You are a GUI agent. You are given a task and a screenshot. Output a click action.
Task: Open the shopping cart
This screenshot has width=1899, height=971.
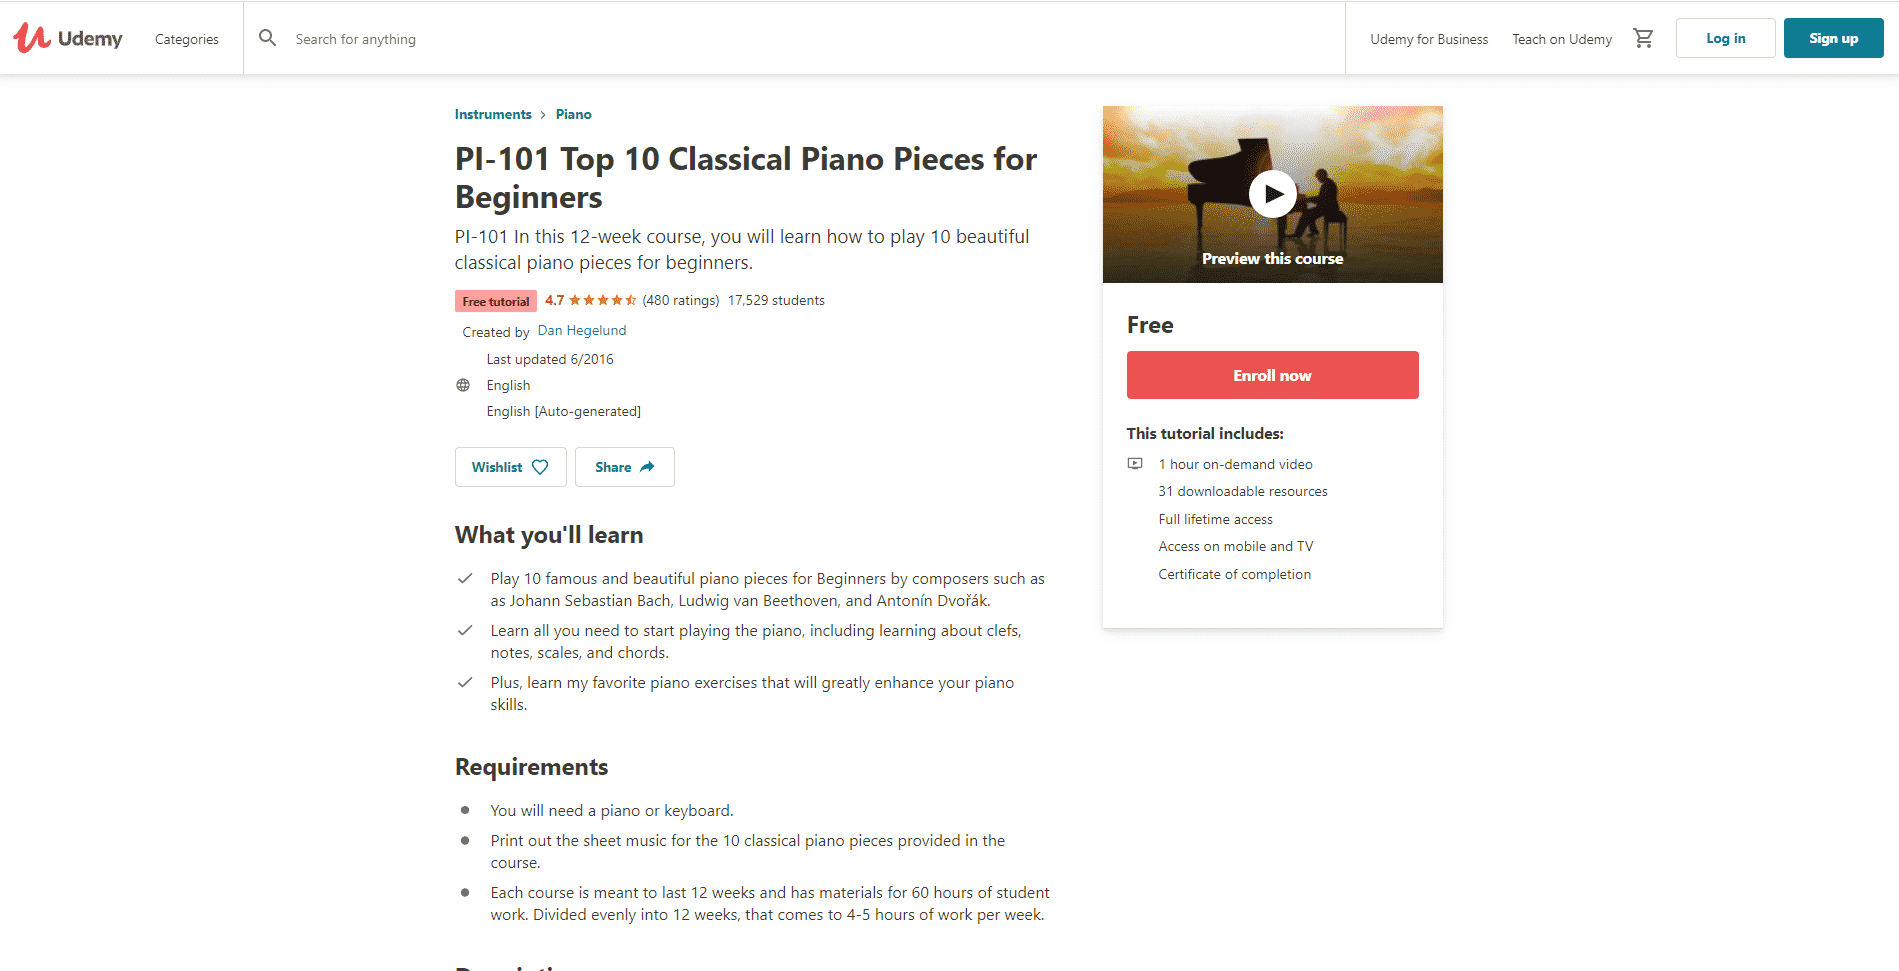click(x=1643, y=38)
